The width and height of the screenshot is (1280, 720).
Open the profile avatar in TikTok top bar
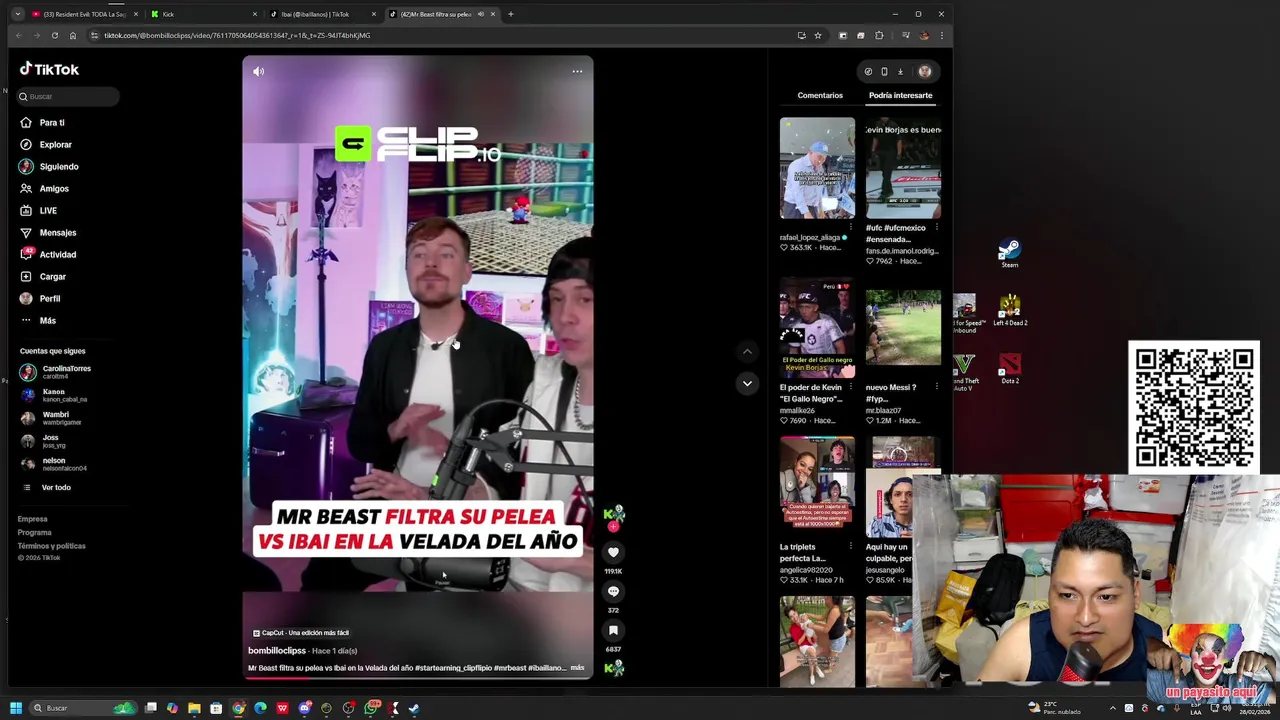925,71
